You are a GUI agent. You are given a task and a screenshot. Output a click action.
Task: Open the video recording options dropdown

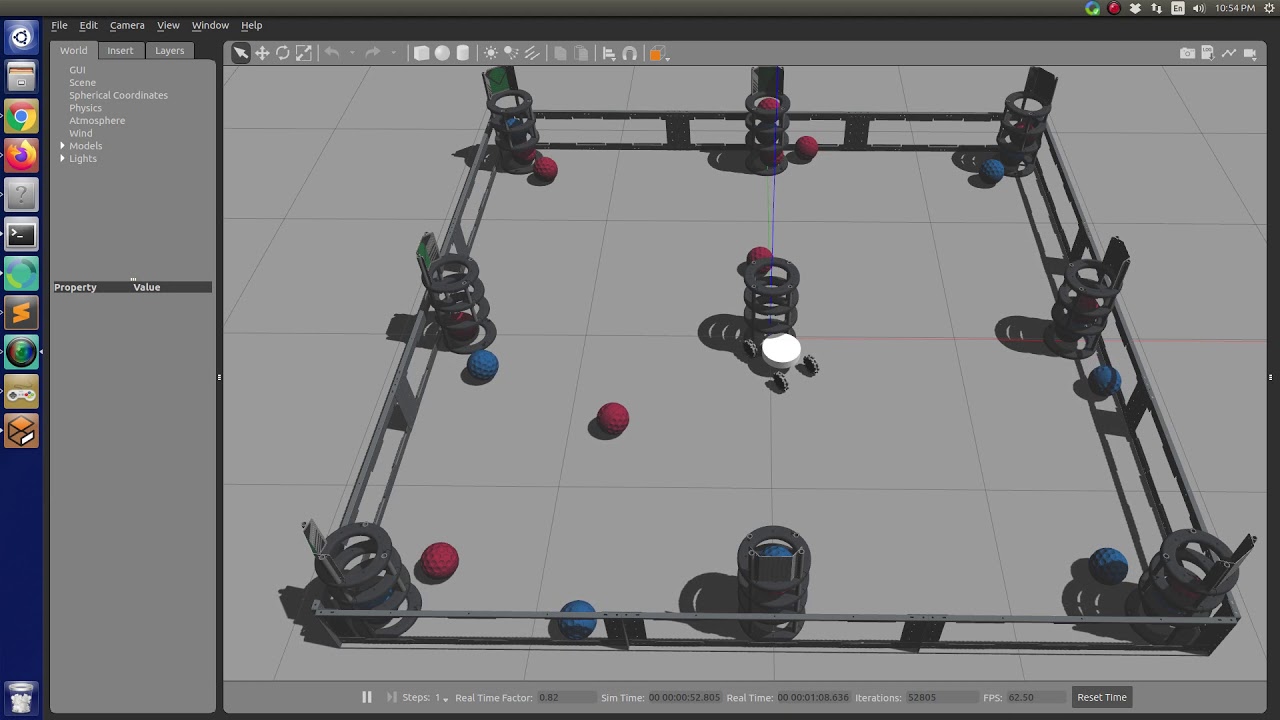click(1251, 54)
